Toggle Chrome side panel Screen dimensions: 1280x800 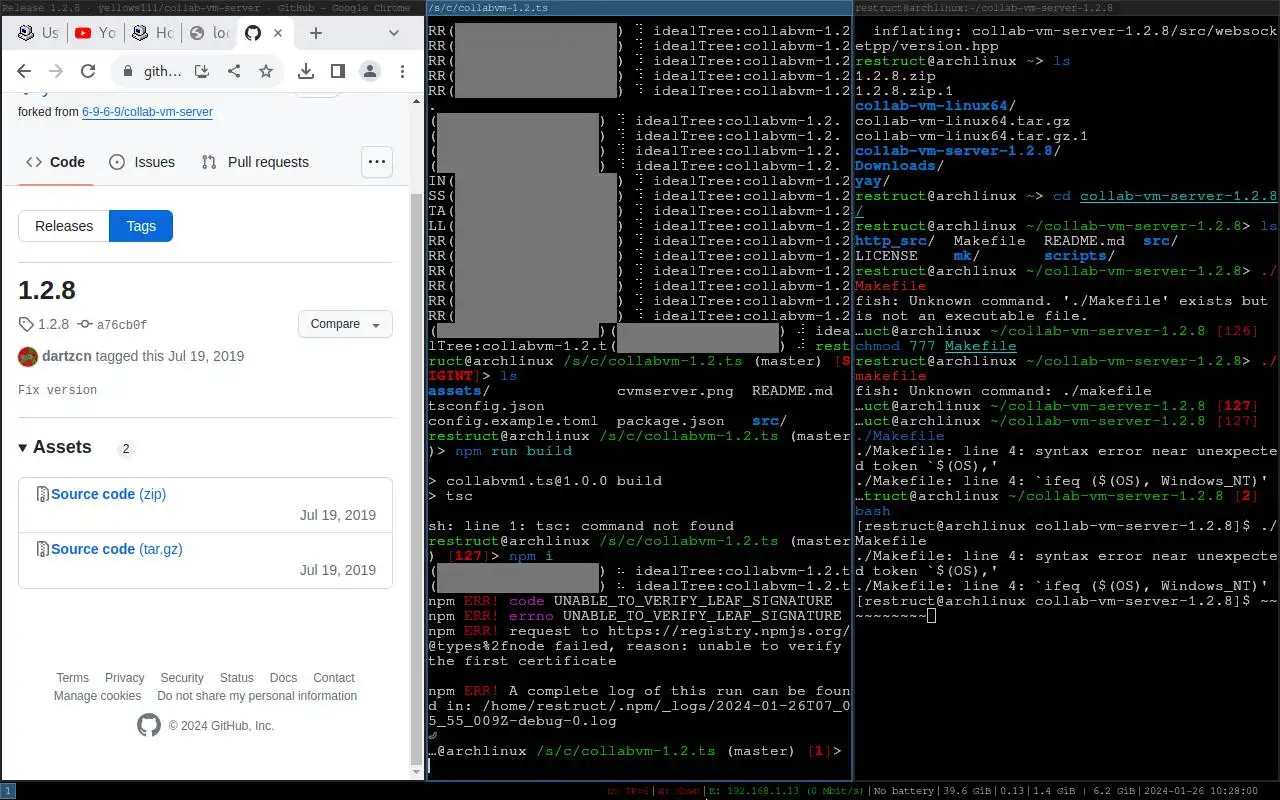[x=338, y=71]
